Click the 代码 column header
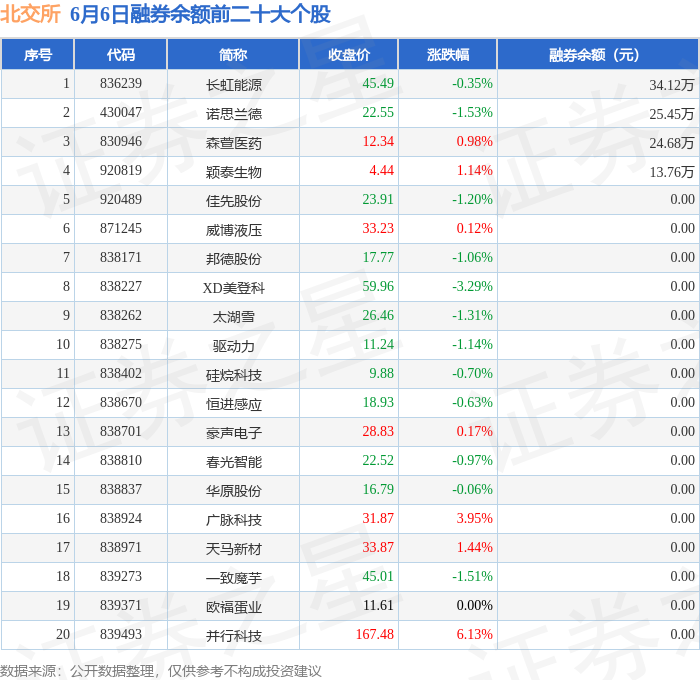The image size is (700, 680). 121,54
